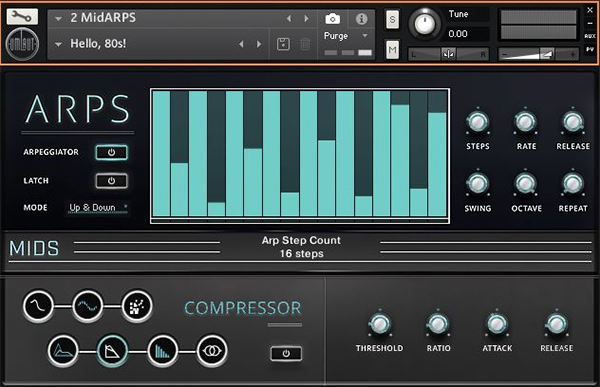Viewport: 600px width, 387px height.
Task: Select the bitcrusher pixel effect icon
Action: (137, 305)
